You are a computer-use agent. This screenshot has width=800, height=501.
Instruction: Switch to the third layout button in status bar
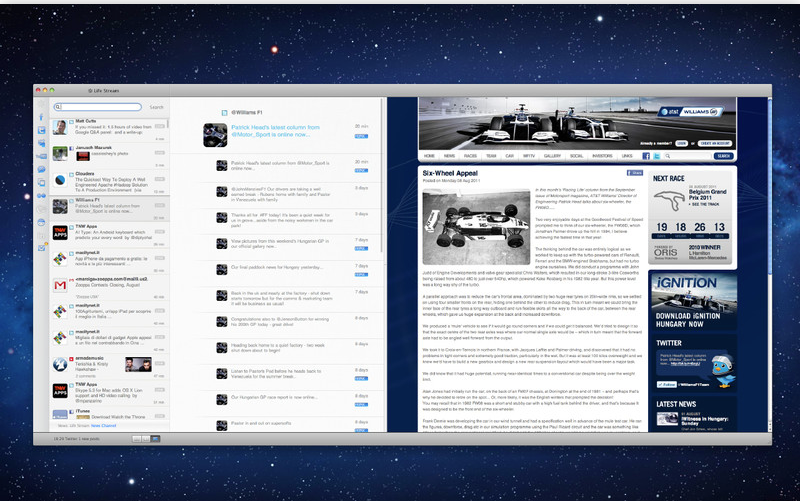point(156,439)
